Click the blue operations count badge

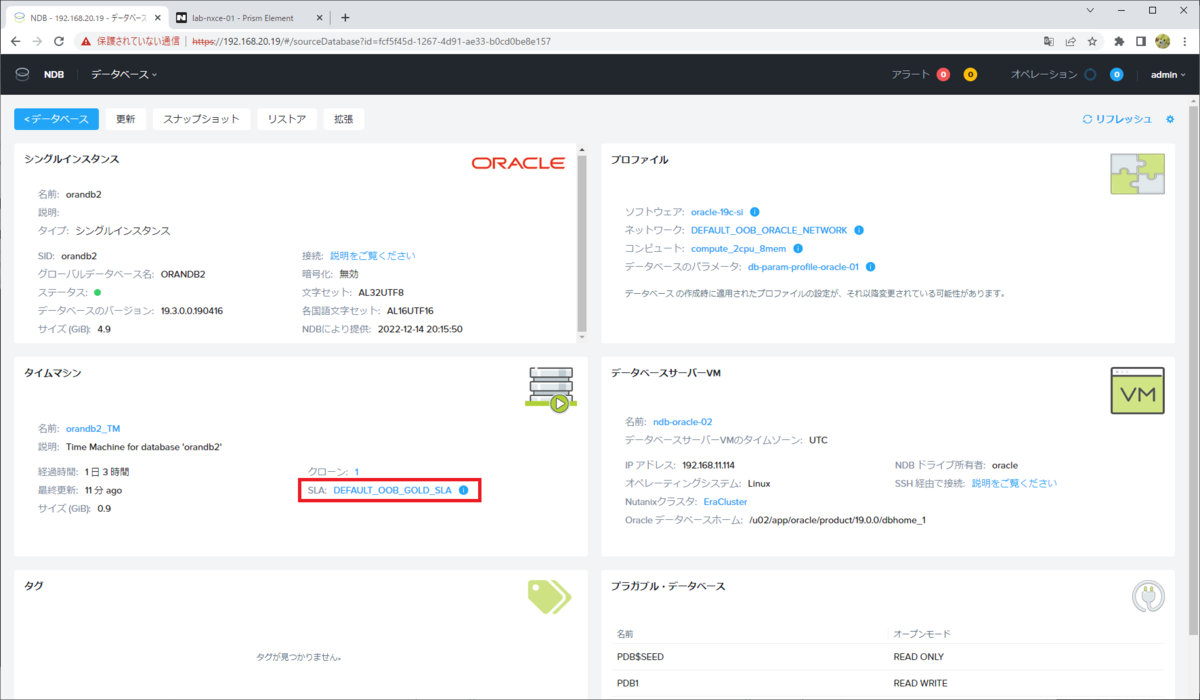pyautogui.click(x=1116, y=74)
